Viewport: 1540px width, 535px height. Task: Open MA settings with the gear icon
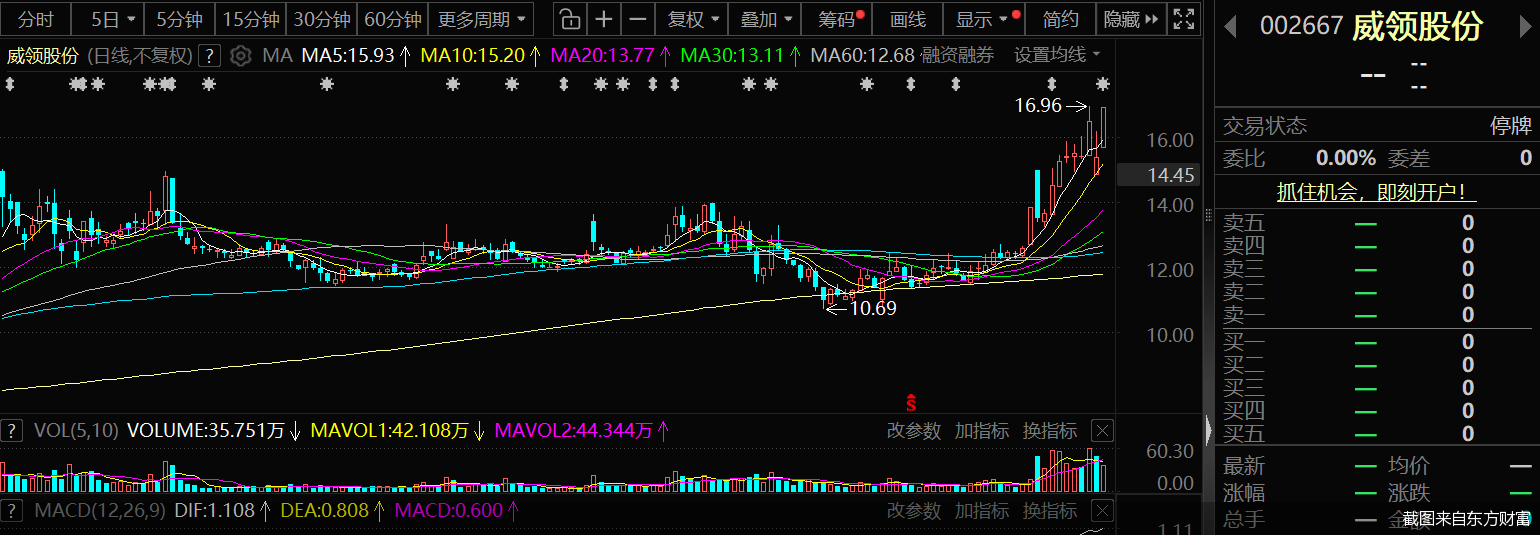(x=240, y=56)
